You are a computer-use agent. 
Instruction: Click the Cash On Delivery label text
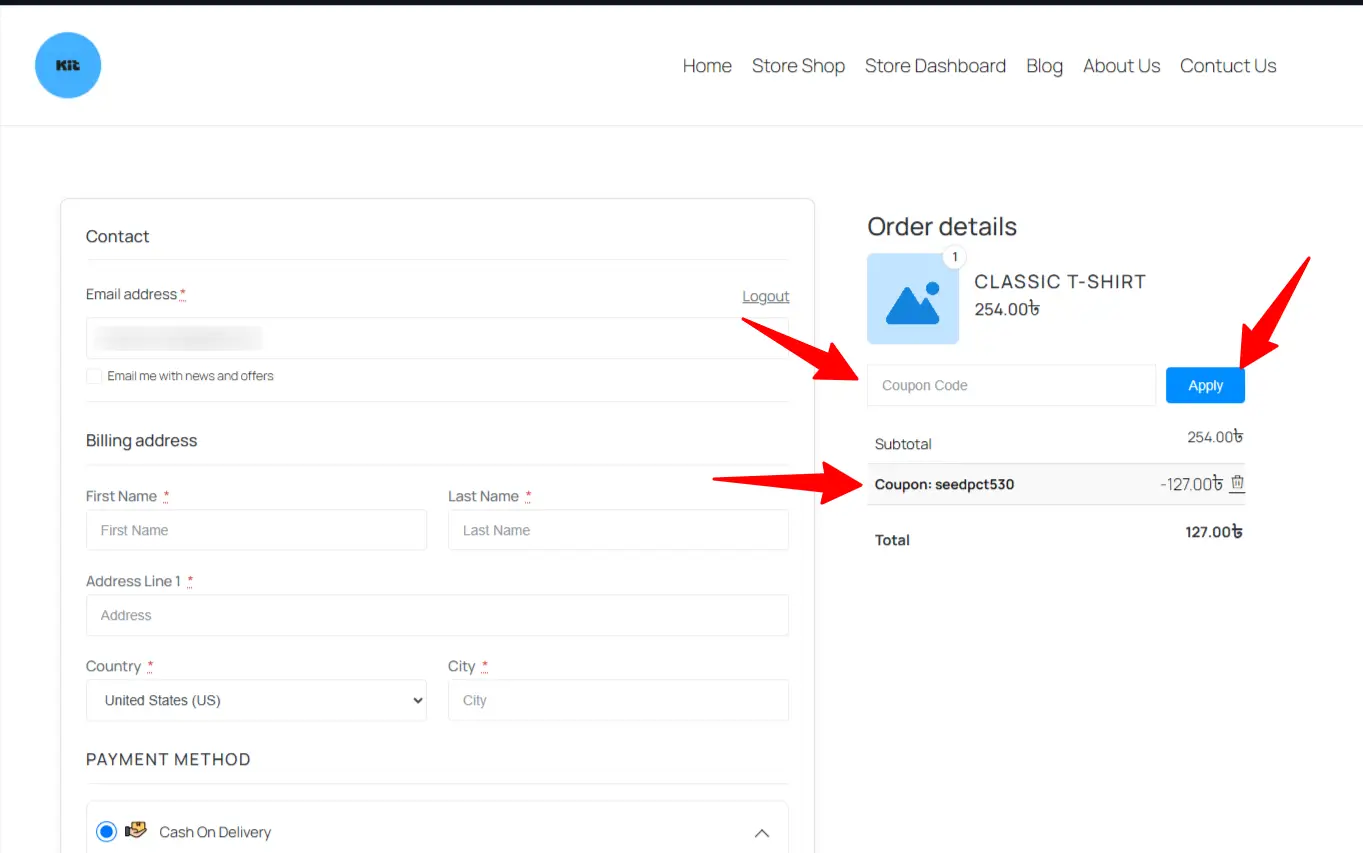click(x=215, y=832)
